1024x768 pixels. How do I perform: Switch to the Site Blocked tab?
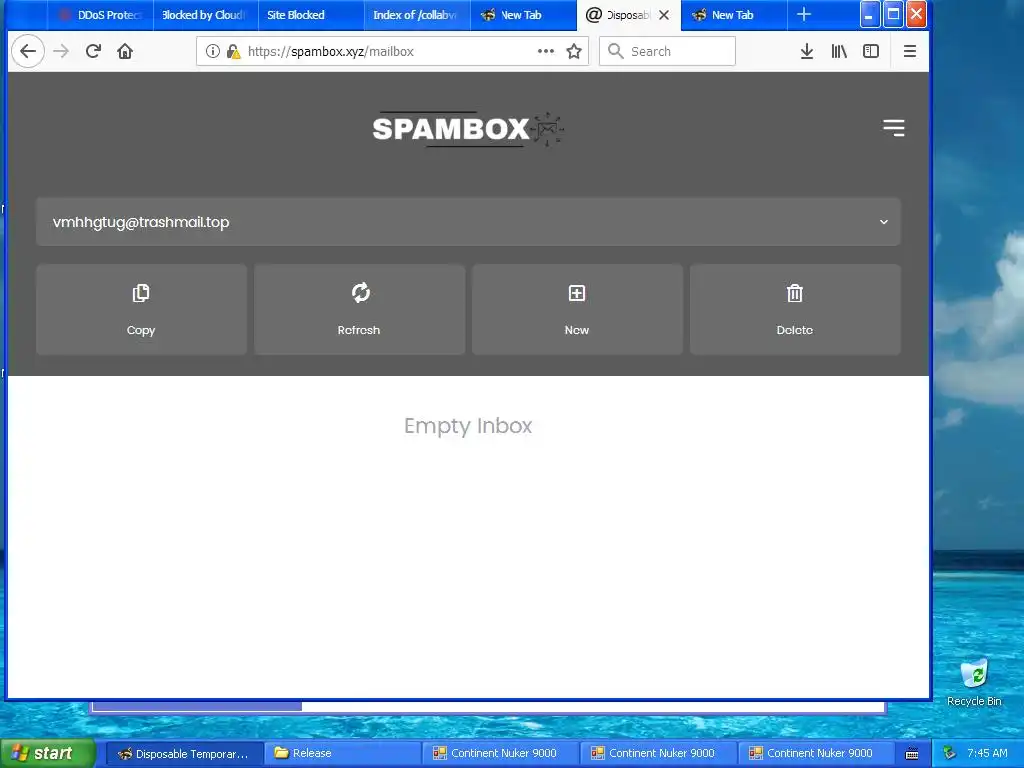tap(312, 15)
